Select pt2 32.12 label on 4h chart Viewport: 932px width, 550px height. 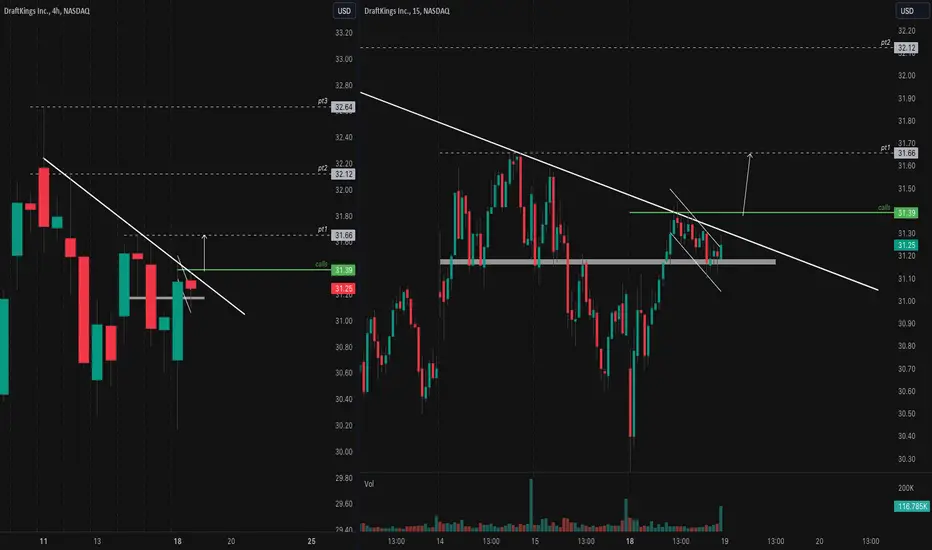coord(344,174)
